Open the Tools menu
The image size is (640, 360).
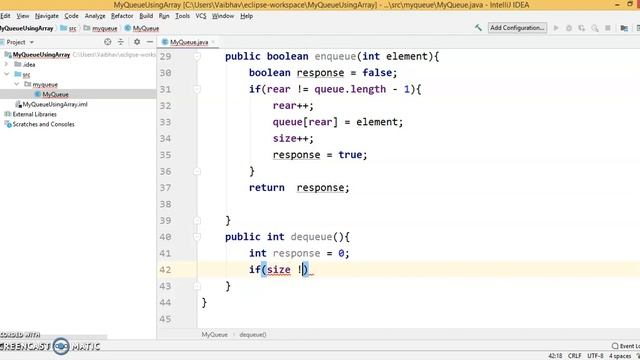click(x=182, y=16)
